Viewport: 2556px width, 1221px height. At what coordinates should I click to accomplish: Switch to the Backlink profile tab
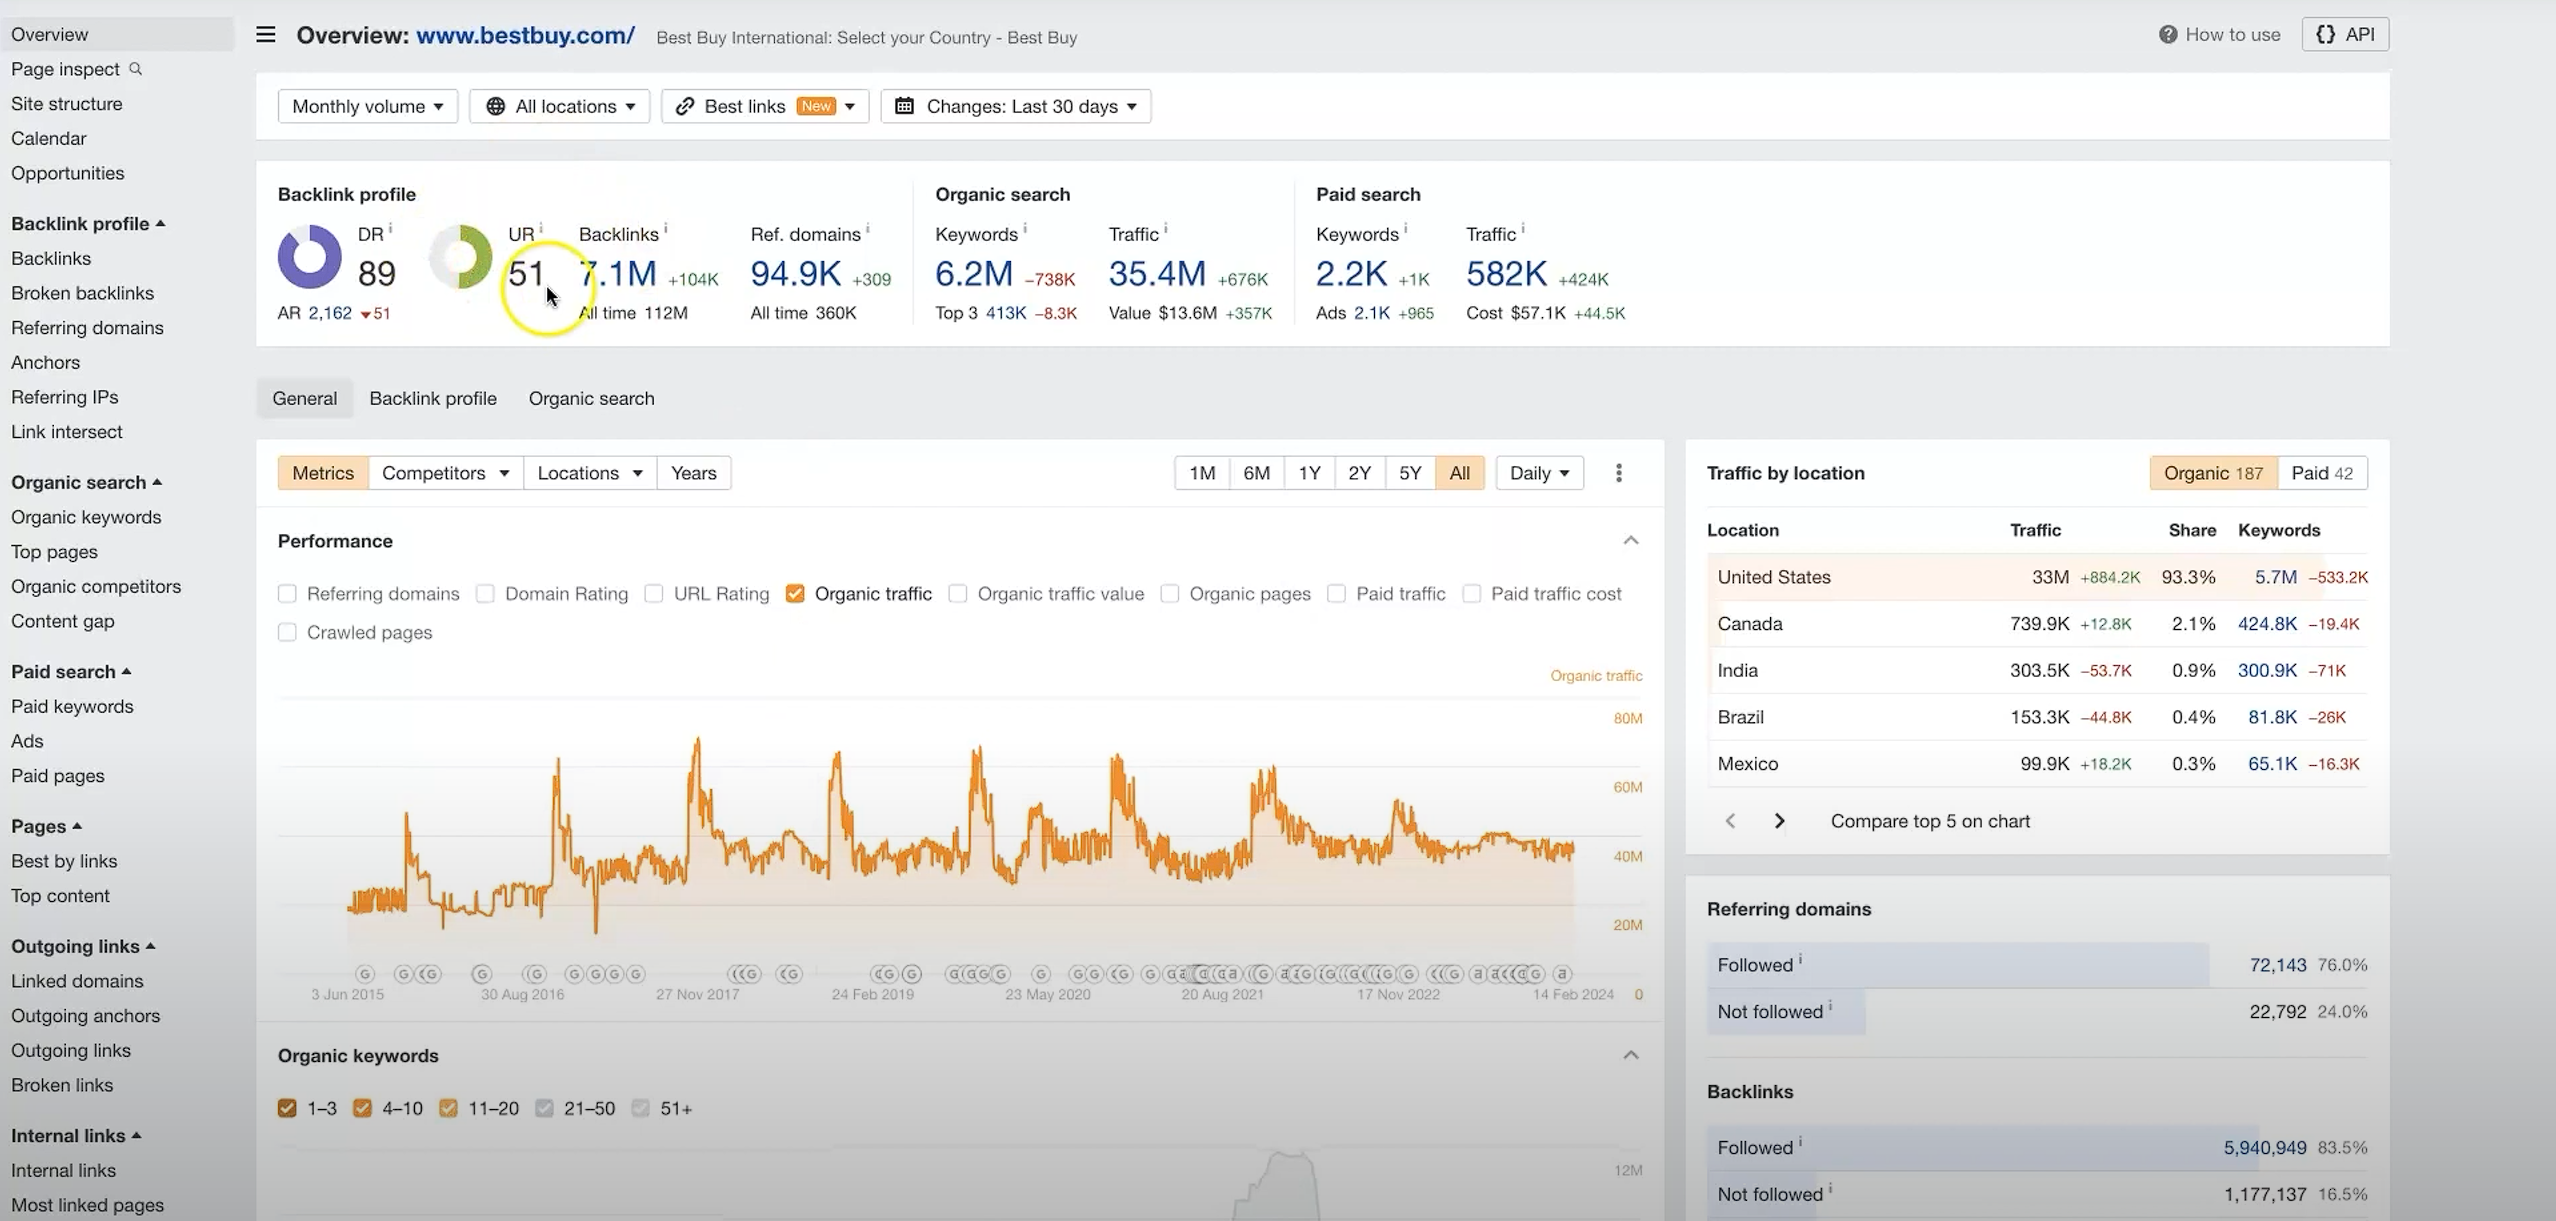coord(432,398)
